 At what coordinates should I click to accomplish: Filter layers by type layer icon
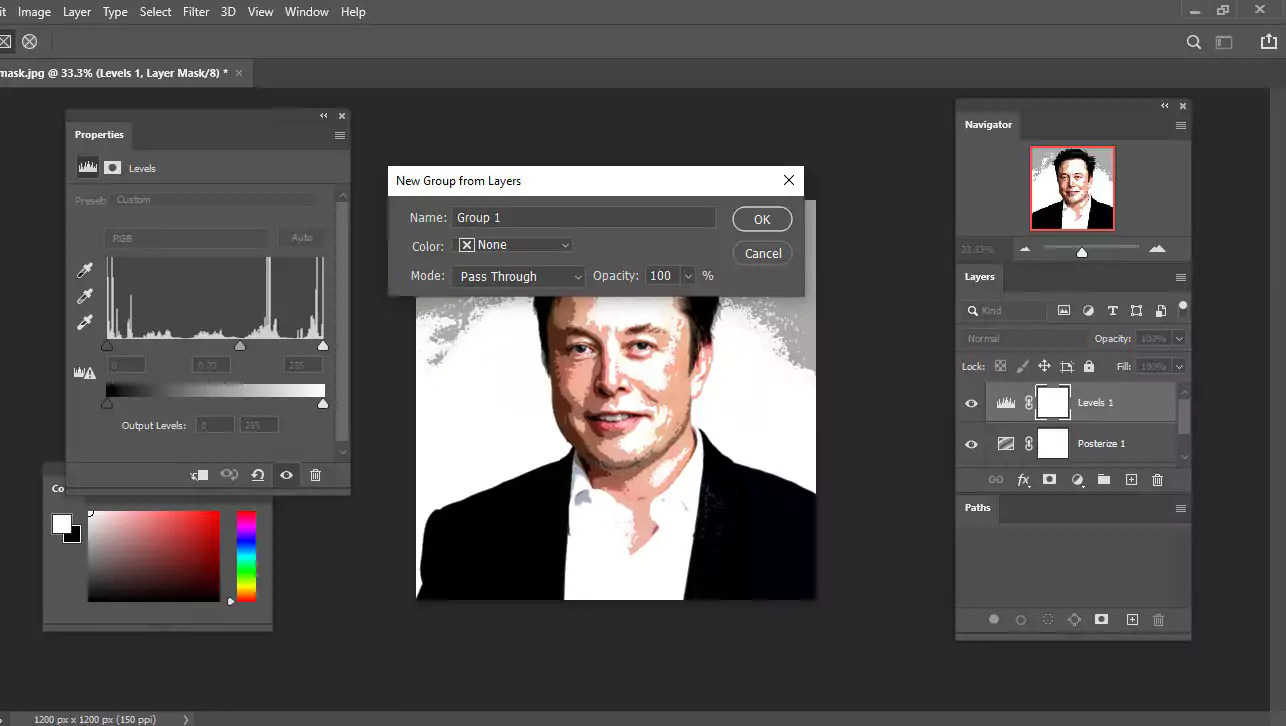[1112, 311]
